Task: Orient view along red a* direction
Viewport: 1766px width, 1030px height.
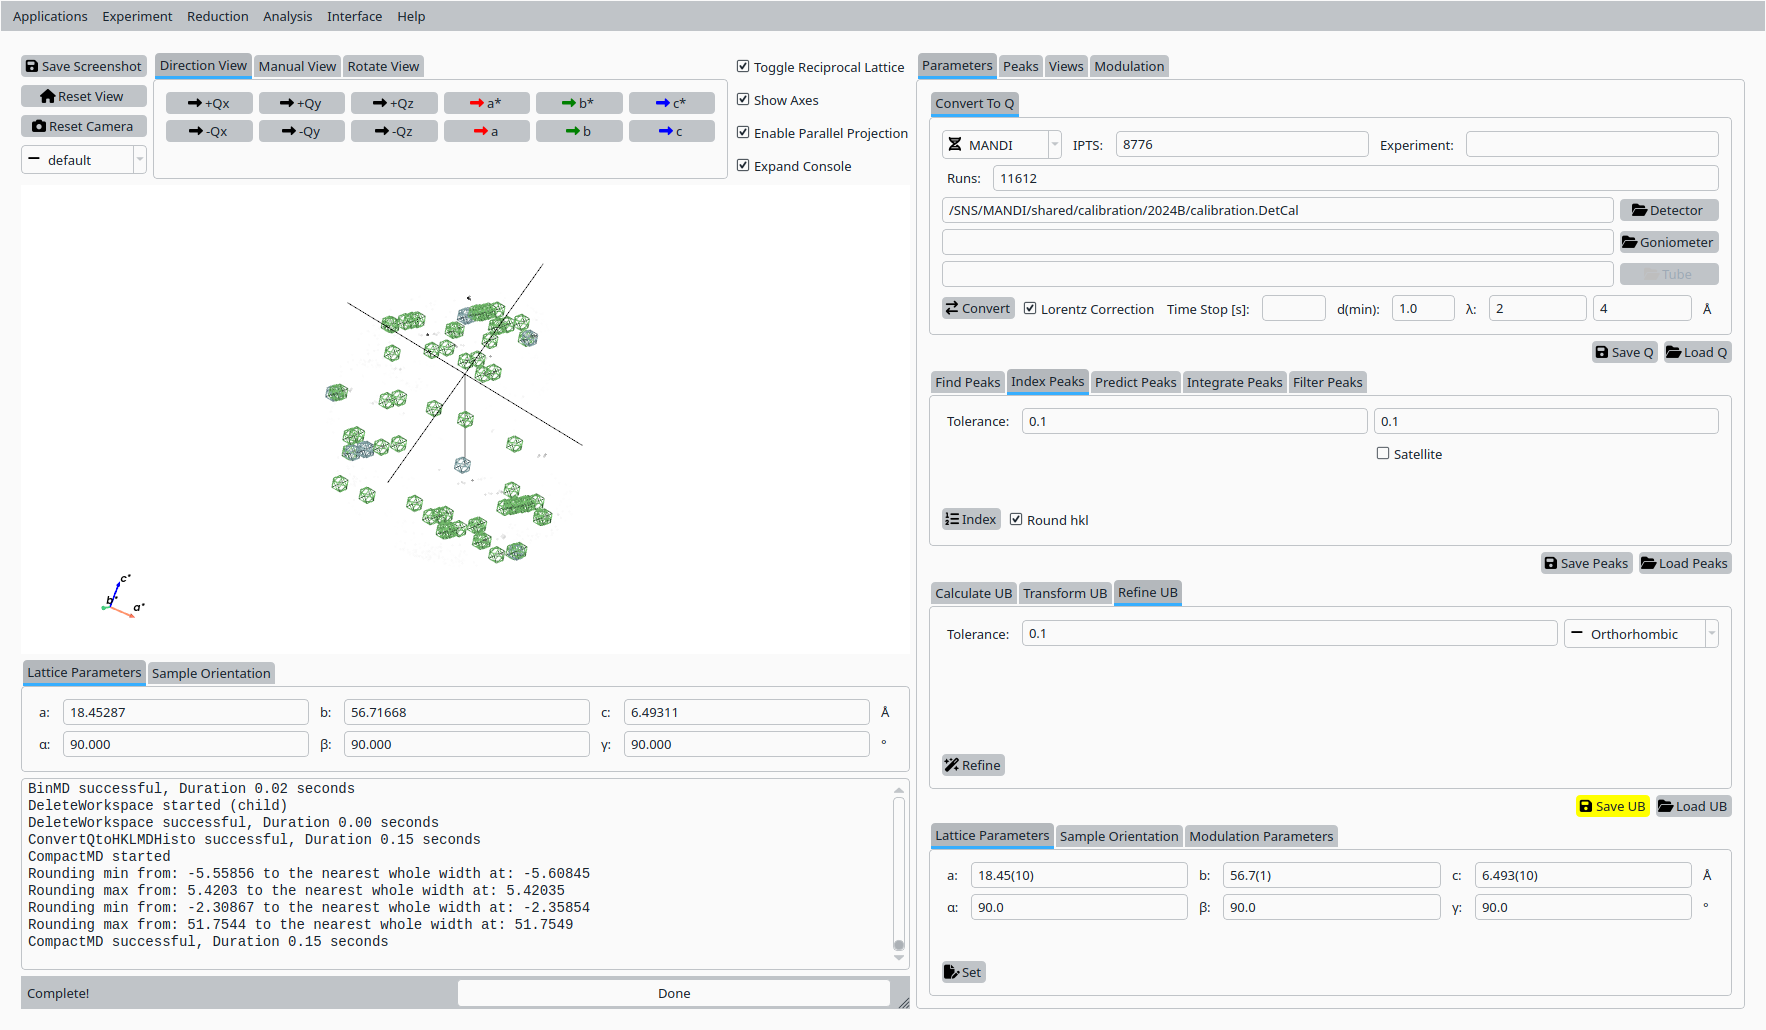Action: tap(486, 103)
